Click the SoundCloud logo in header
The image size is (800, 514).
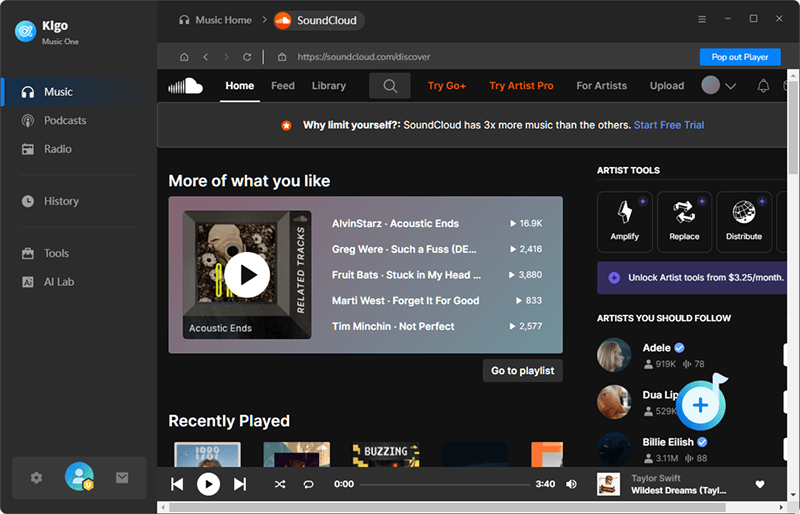[x=186, y=86]
